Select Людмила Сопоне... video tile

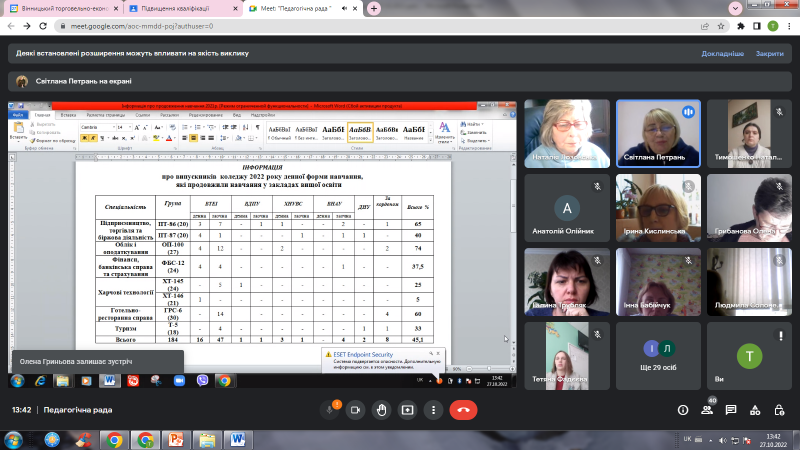coord(749,282)
